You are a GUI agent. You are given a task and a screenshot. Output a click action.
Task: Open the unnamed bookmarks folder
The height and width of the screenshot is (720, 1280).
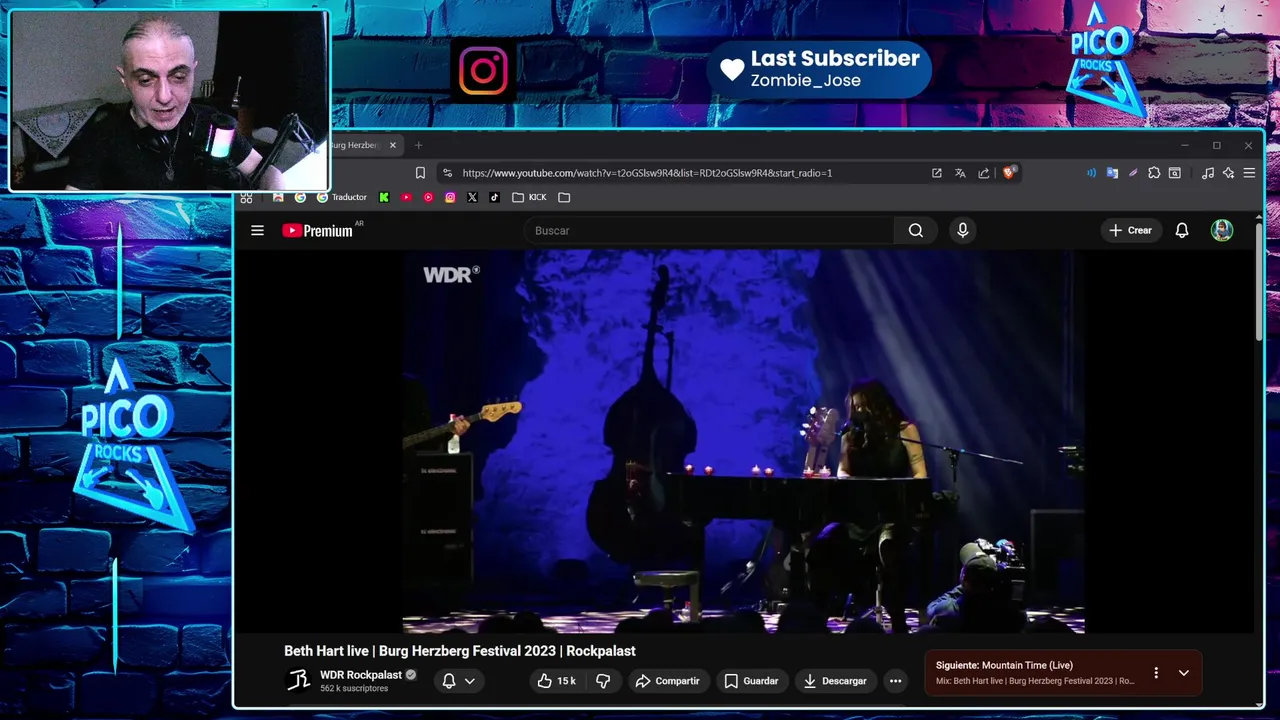click(x=564, y=197)
